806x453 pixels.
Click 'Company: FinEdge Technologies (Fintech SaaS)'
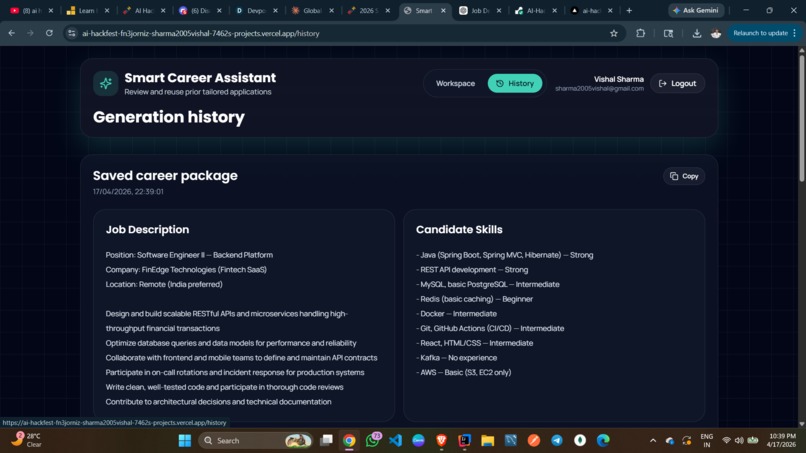186,269
